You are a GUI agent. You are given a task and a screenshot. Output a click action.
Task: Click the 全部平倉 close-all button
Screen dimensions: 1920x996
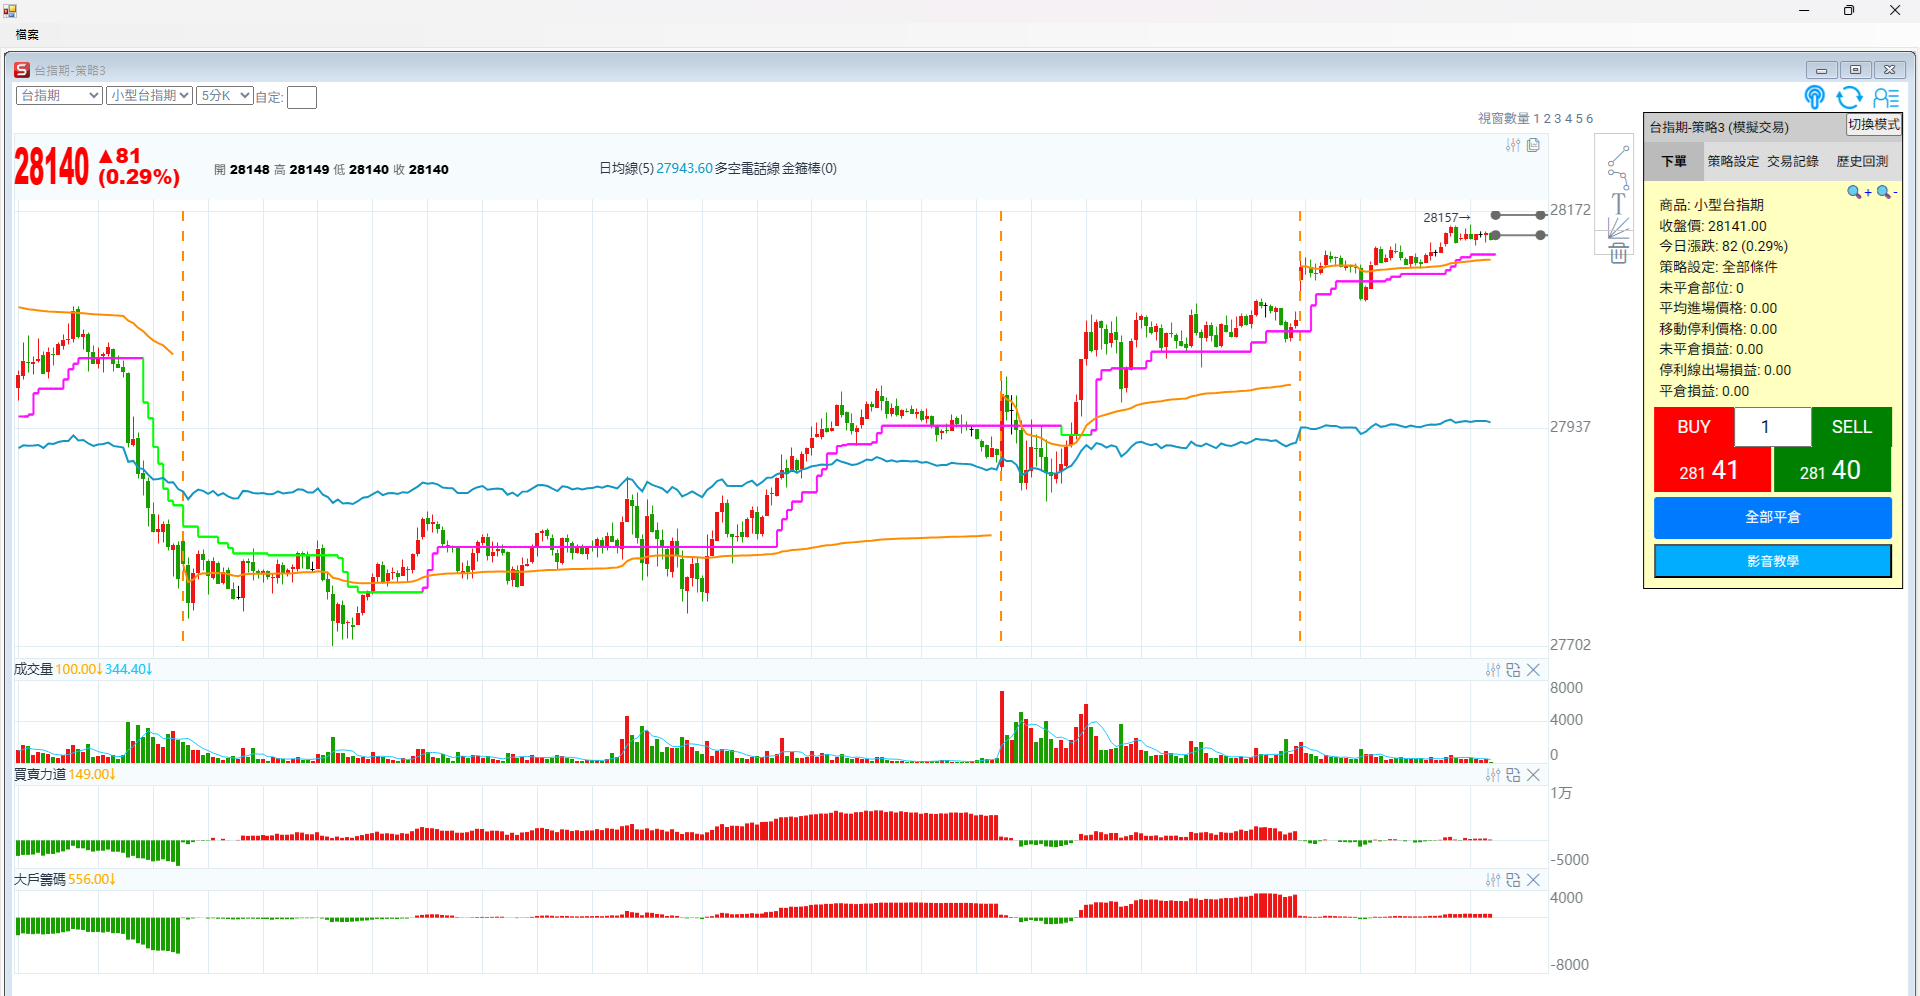1772,517
